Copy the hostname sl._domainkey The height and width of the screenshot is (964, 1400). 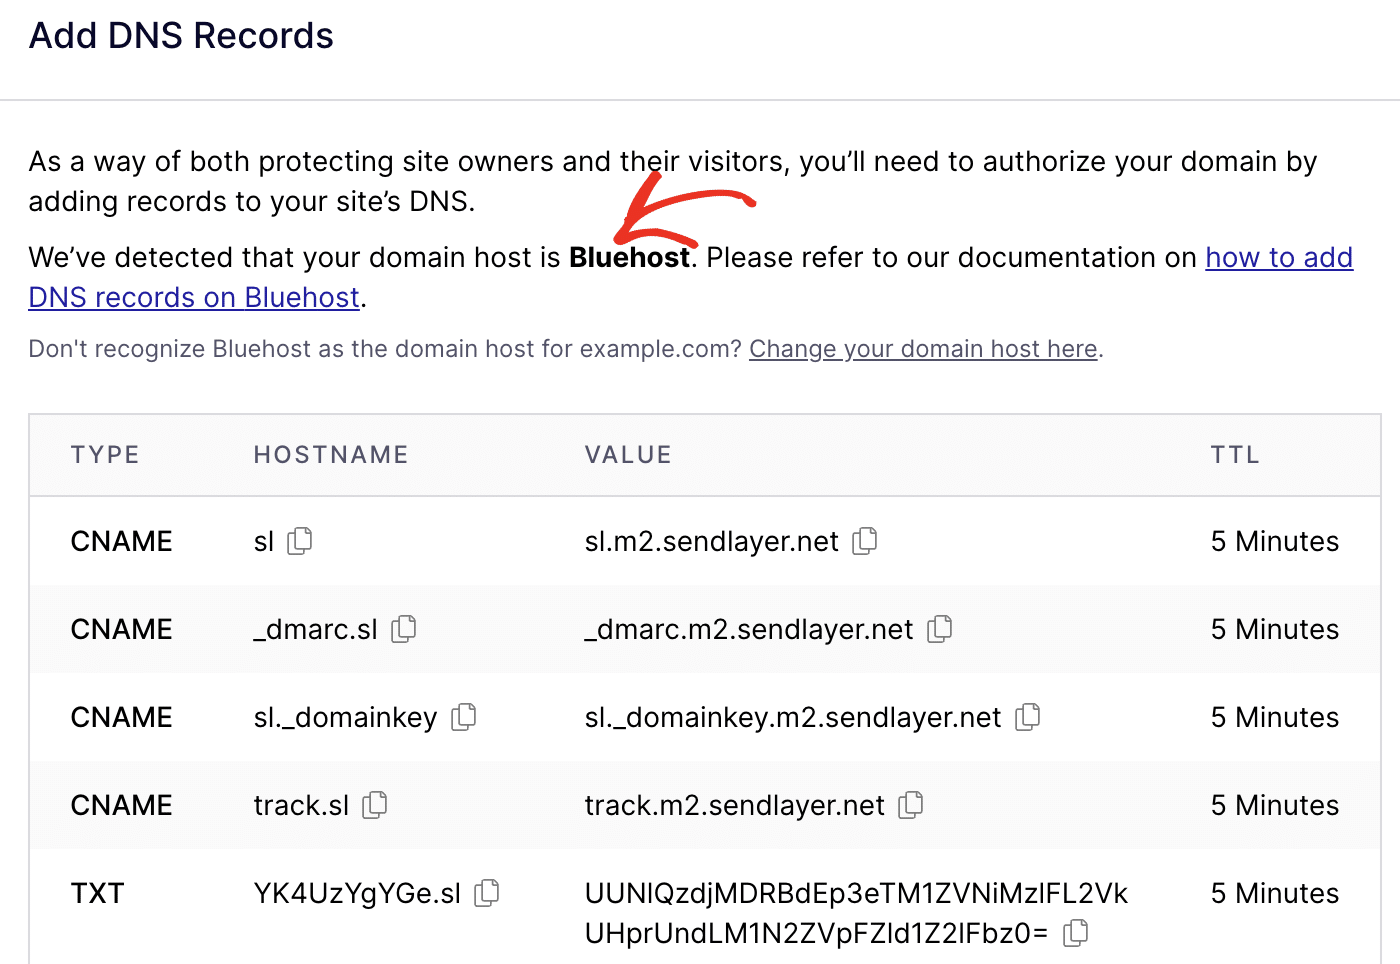point(463,717)
